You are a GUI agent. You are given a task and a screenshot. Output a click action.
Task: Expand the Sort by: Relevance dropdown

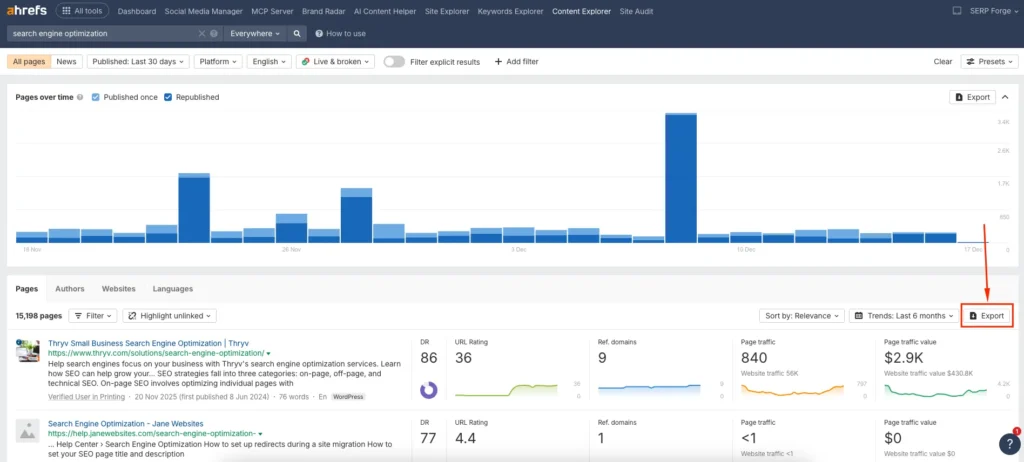(x=802, y=315)
